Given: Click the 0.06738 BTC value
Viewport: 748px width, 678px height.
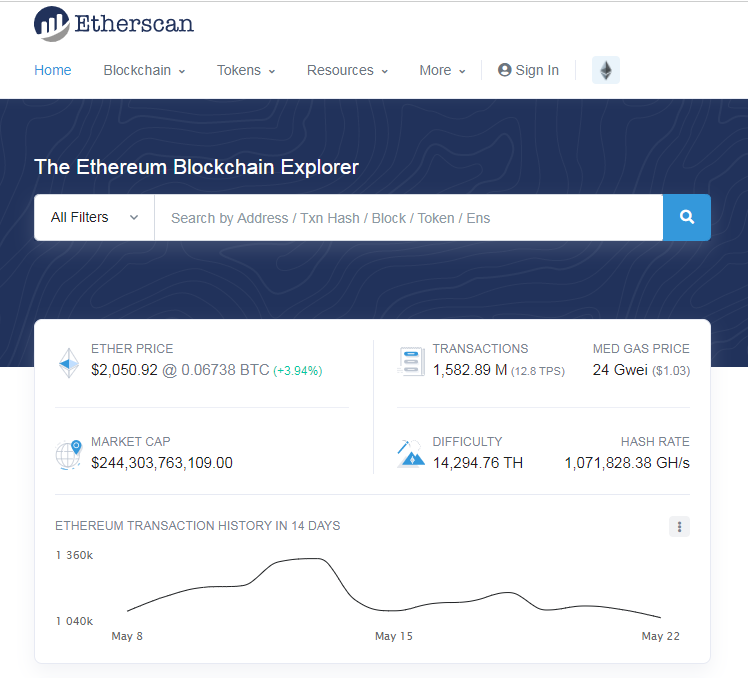Looking at the screenshot, I should (225, 370).
